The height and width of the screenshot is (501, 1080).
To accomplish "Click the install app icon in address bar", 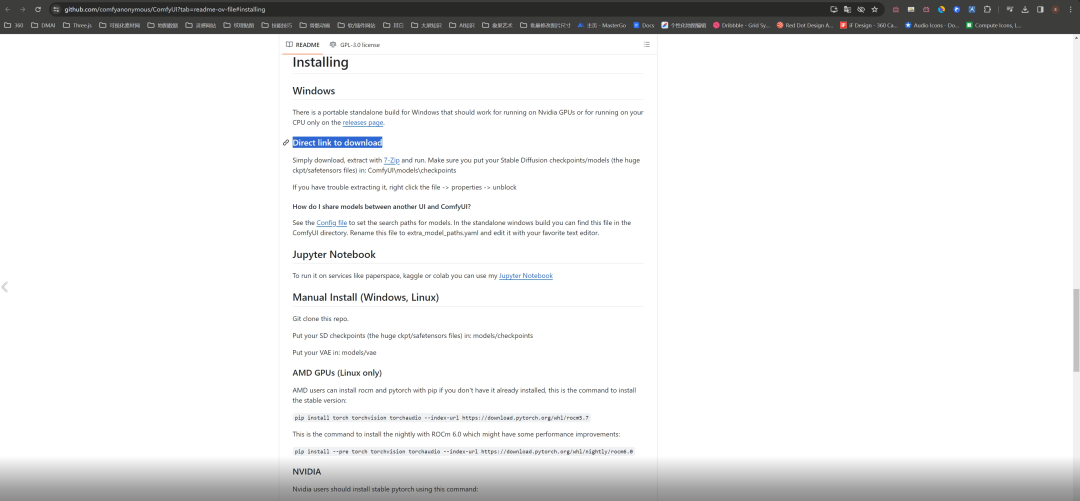I will tap(833, 10).
